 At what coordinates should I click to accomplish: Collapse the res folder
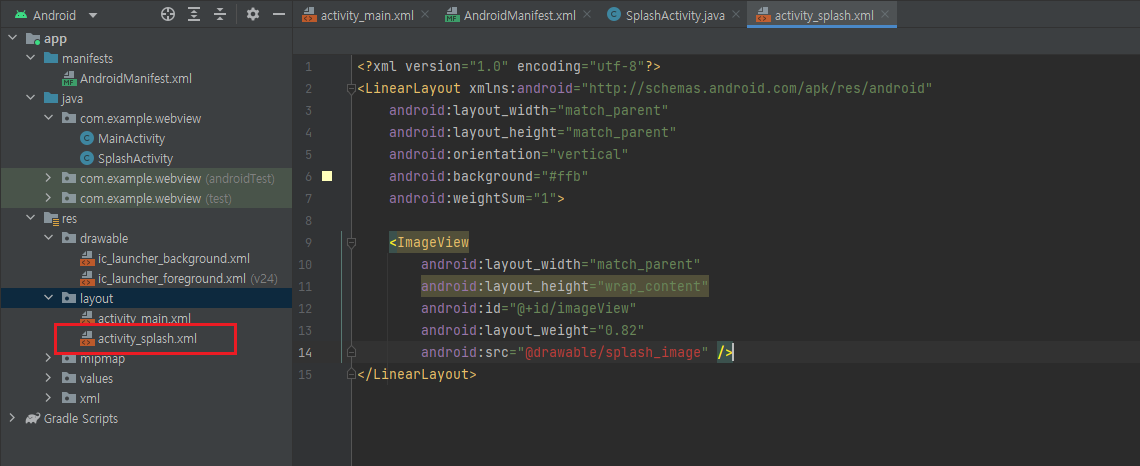pyautogui.click(x=31, y=218)
